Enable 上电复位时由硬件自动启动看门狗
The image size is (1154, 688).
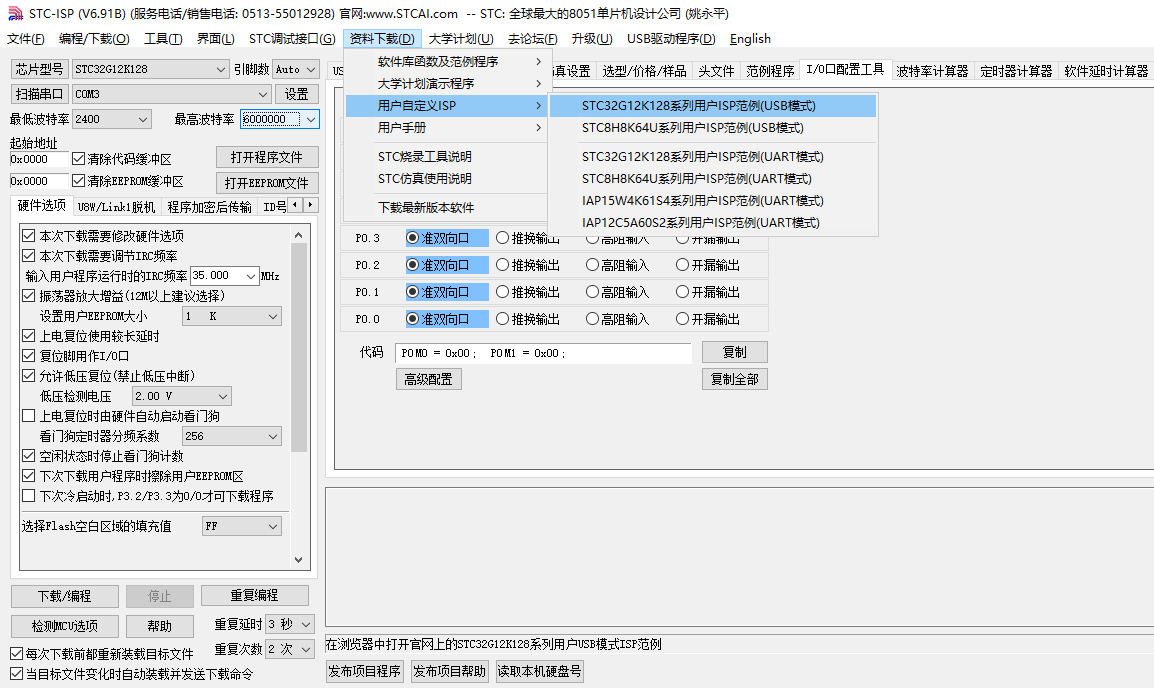point(29,416)
